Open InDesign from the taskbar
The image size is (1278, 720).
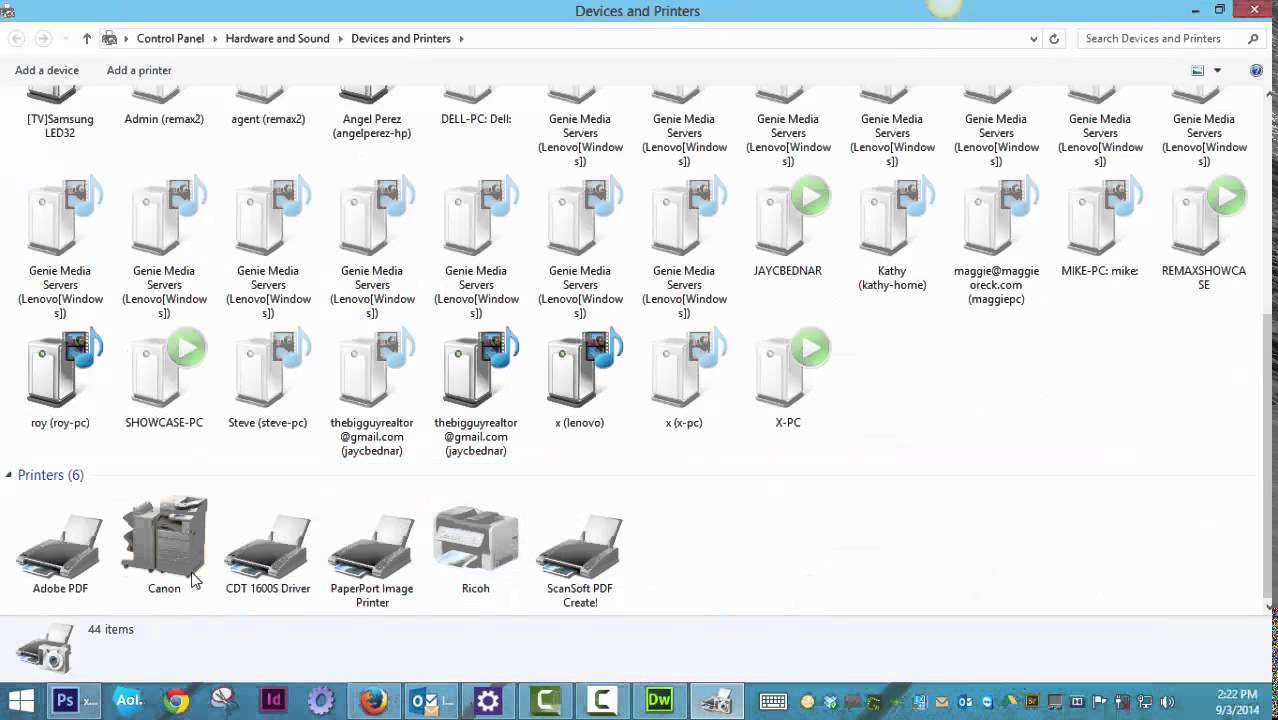(x=273, y=701)
